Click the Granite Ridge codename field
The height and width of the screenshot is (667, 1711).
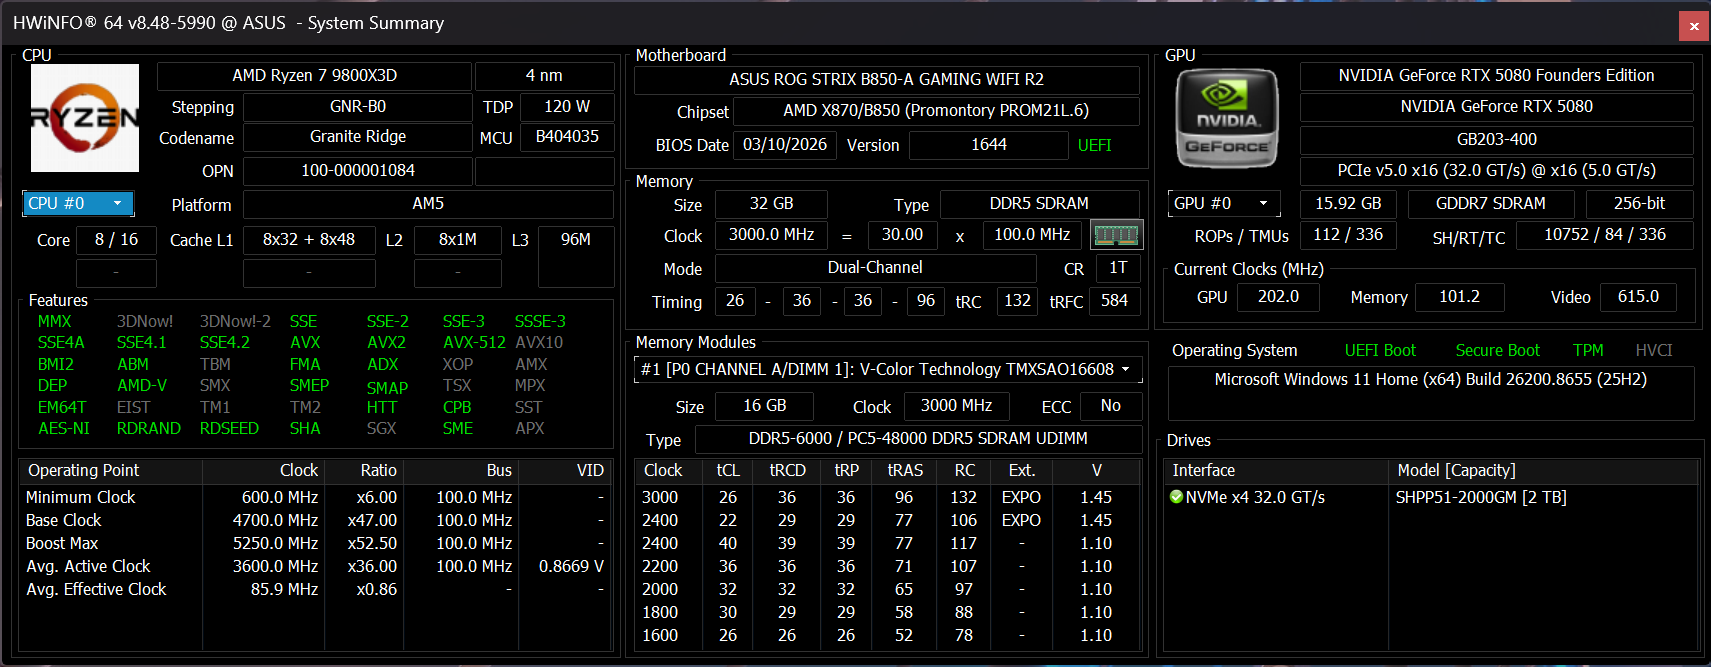[357, 137]
